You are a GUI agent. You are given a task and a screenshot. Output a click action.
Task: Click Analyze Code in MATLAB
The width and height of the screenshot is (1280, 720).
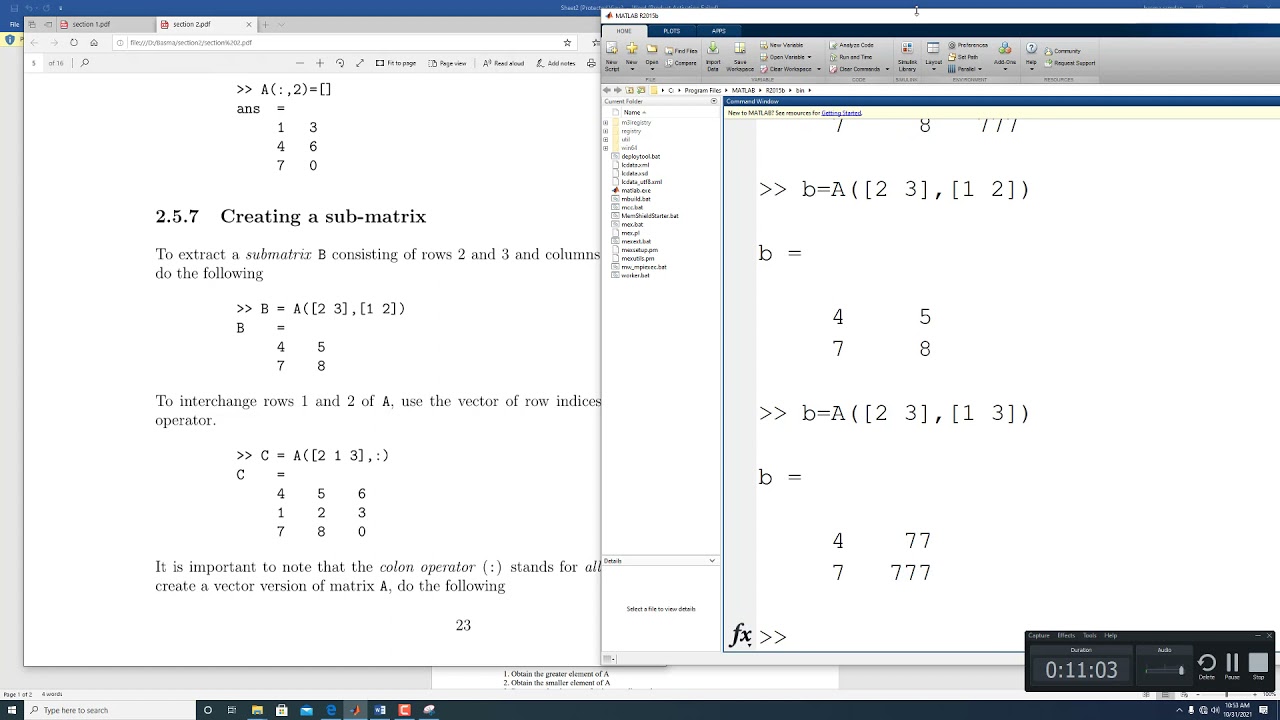(x=851, y=45)
